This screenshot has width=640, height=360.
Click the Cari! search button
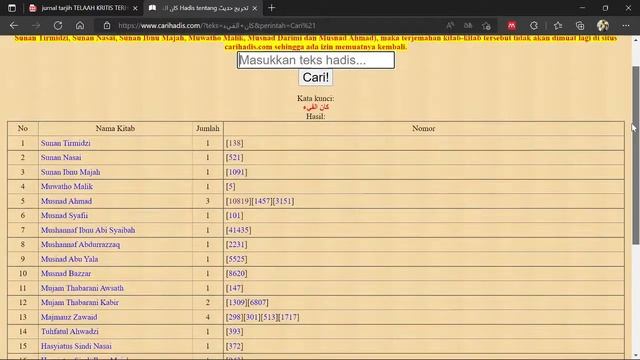point(316,77)
